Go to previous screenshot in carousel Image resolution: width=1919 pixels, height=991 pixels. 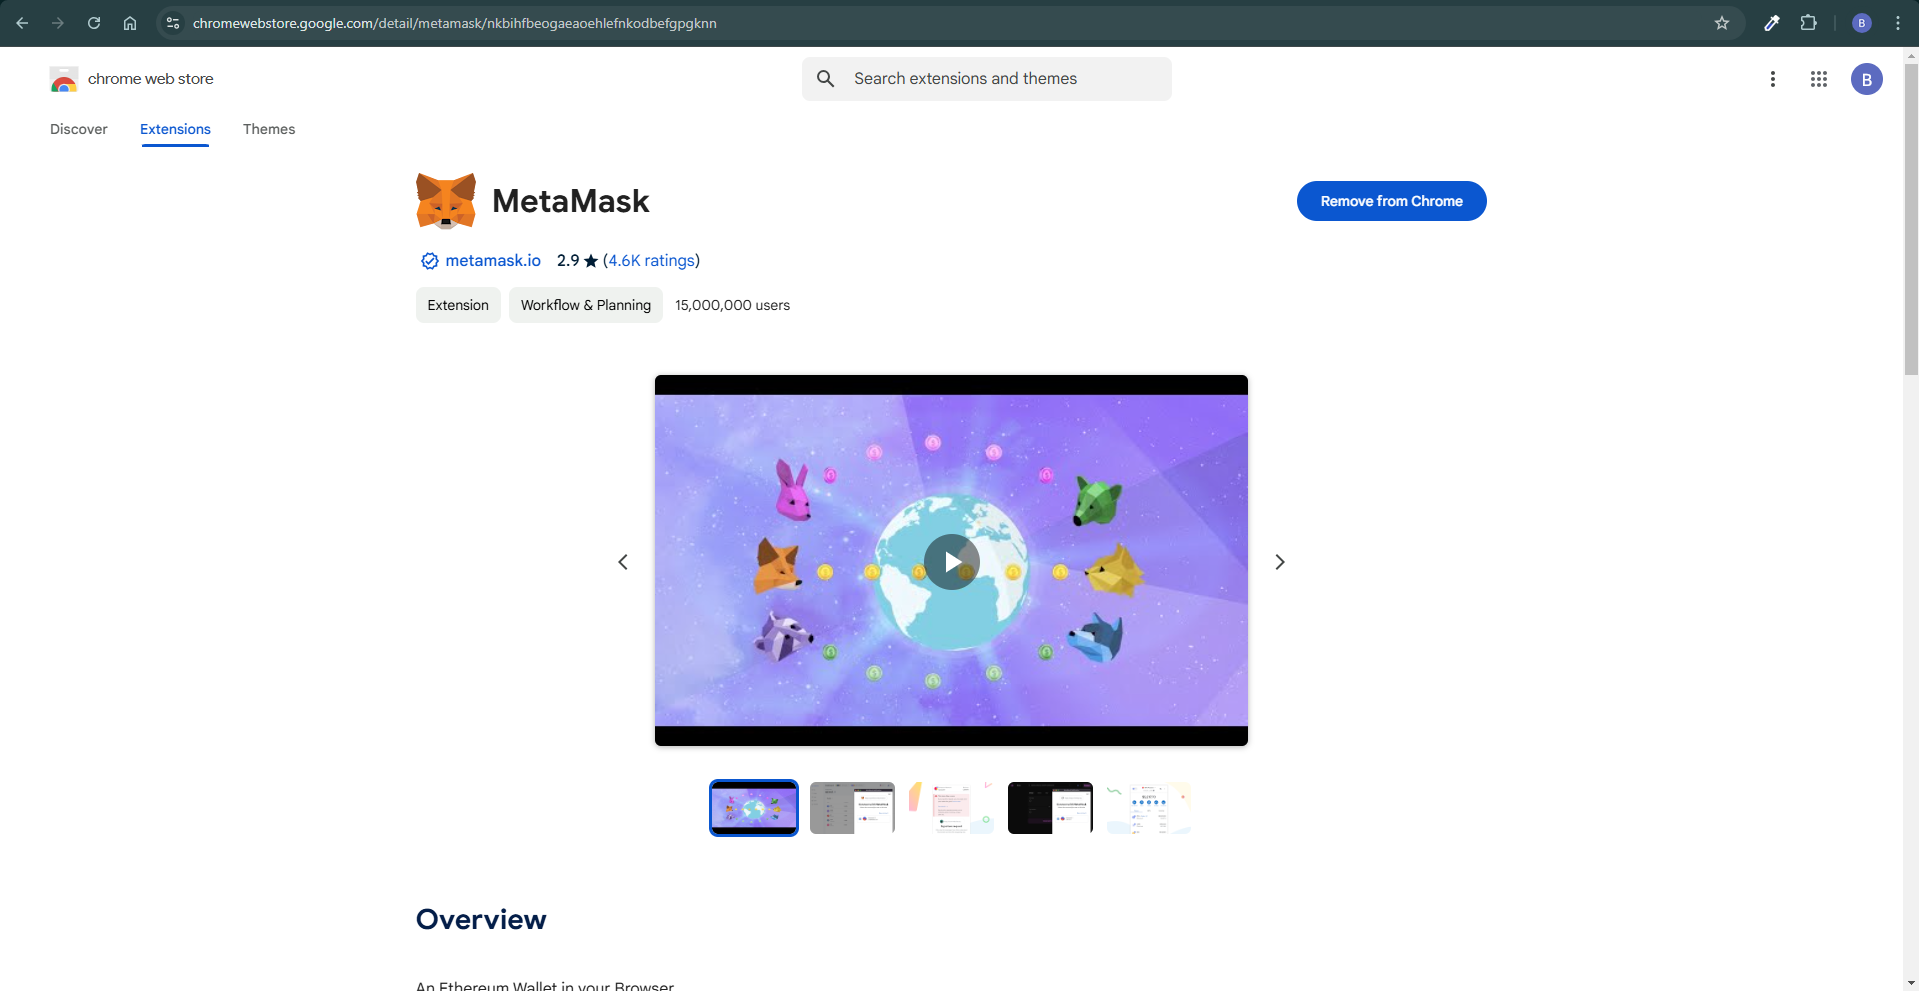(x=623, y=562)
